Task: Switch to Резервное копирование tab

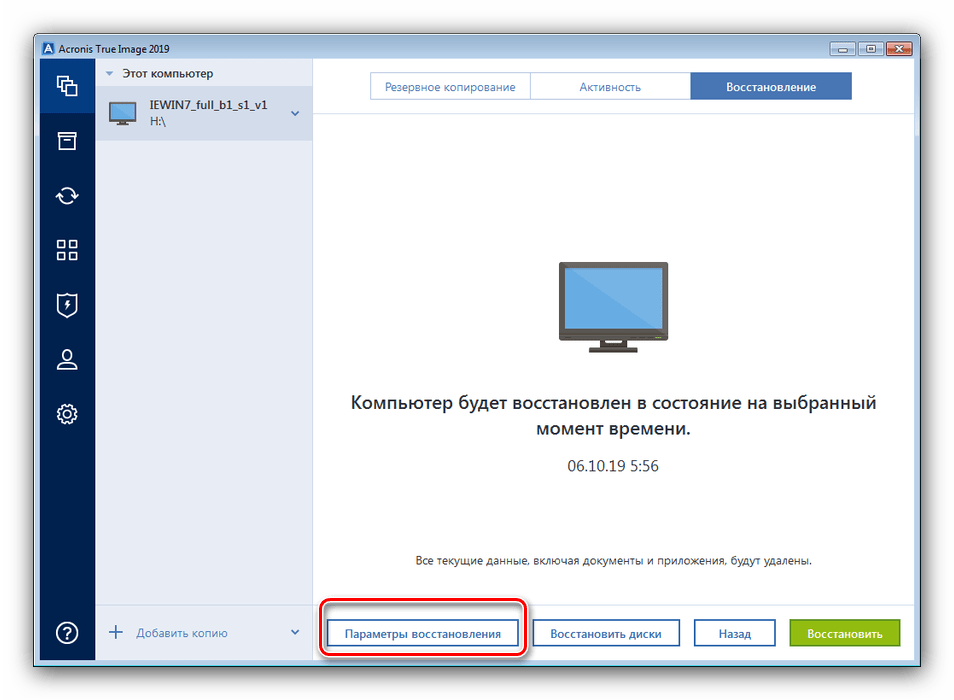Action: [450, 86]
